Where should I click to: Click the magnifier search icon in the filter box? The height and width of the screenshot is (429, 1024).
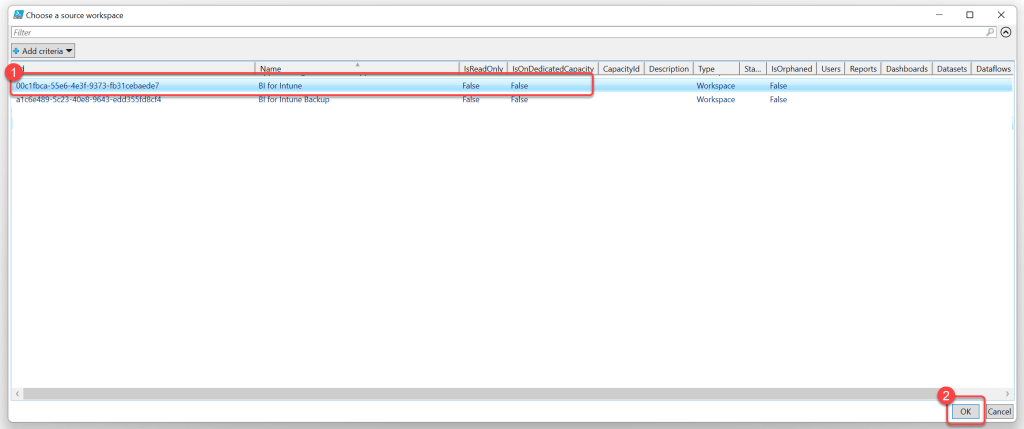click(990, 32)
